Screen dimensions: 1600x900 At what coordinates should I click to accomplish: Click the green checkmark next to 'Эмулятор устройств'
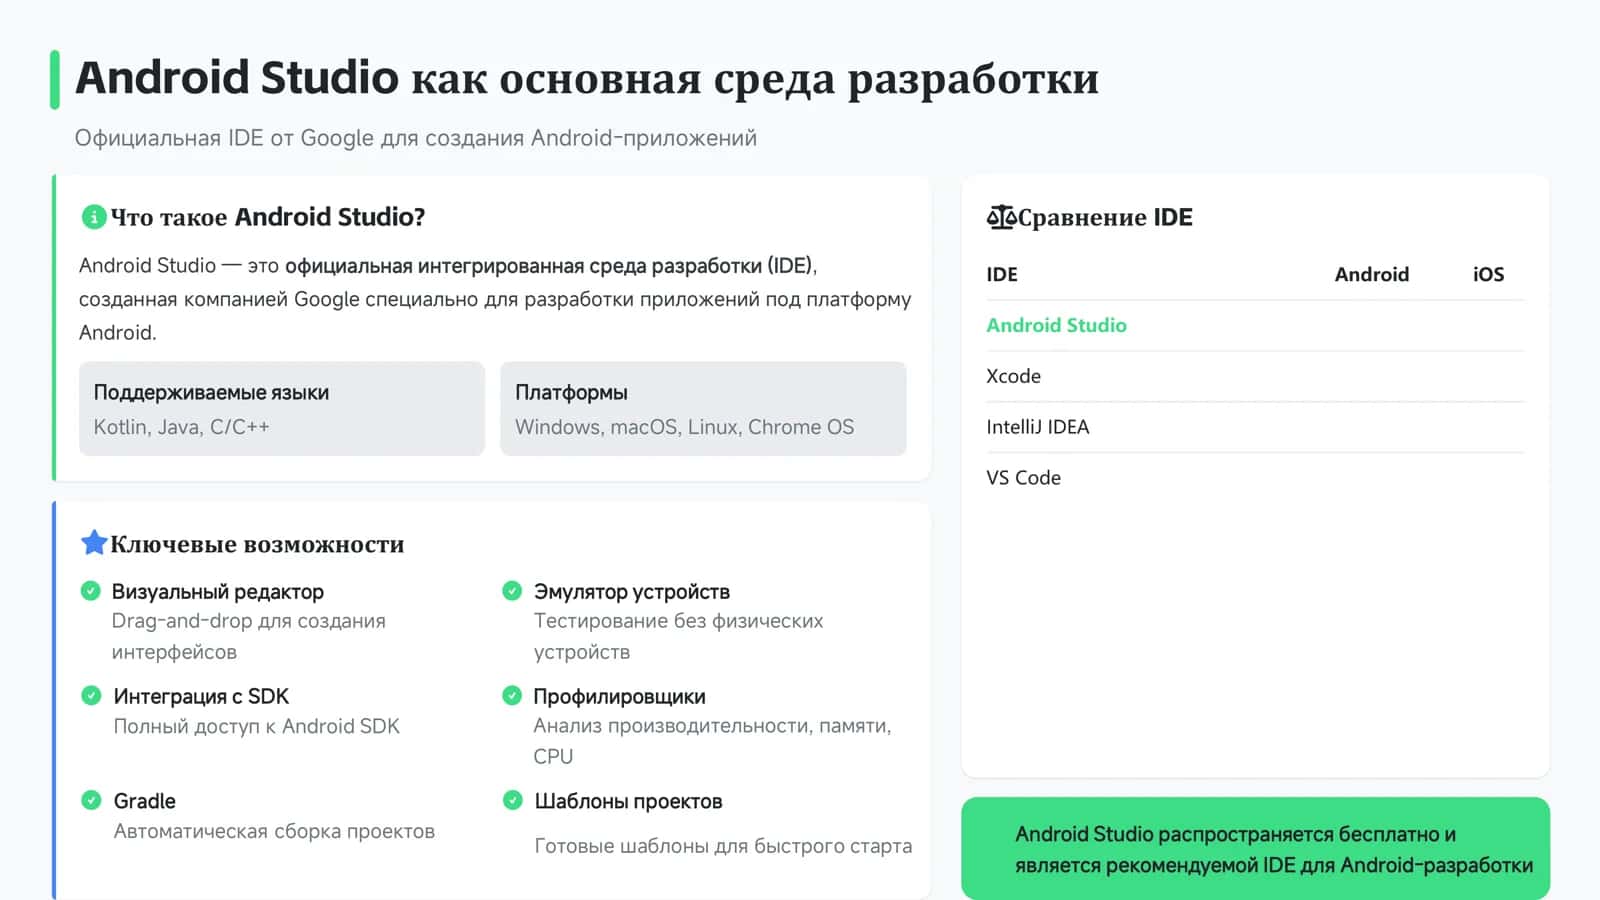pyautogui.click(x=512, y=591)
